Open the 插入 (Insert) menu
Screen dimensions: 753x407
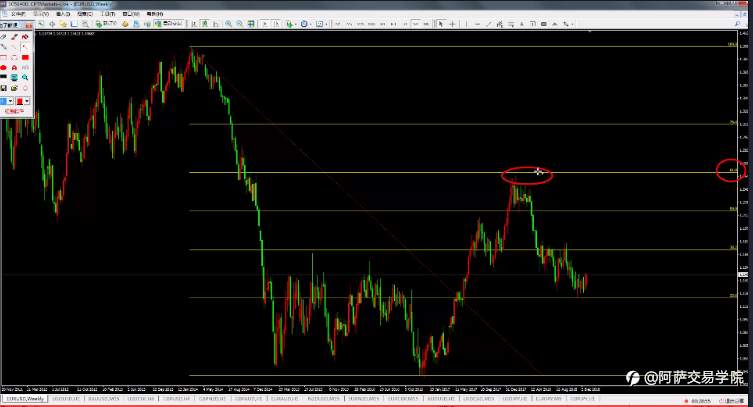[63, 14]
